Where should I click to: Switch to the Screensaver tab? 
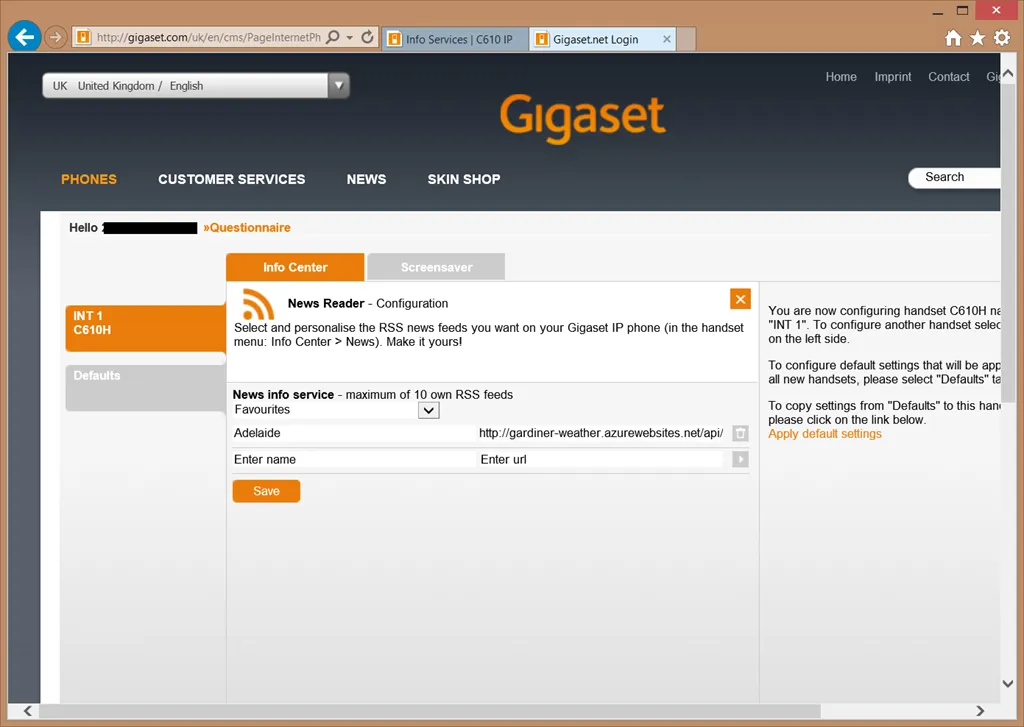(436, 267)
